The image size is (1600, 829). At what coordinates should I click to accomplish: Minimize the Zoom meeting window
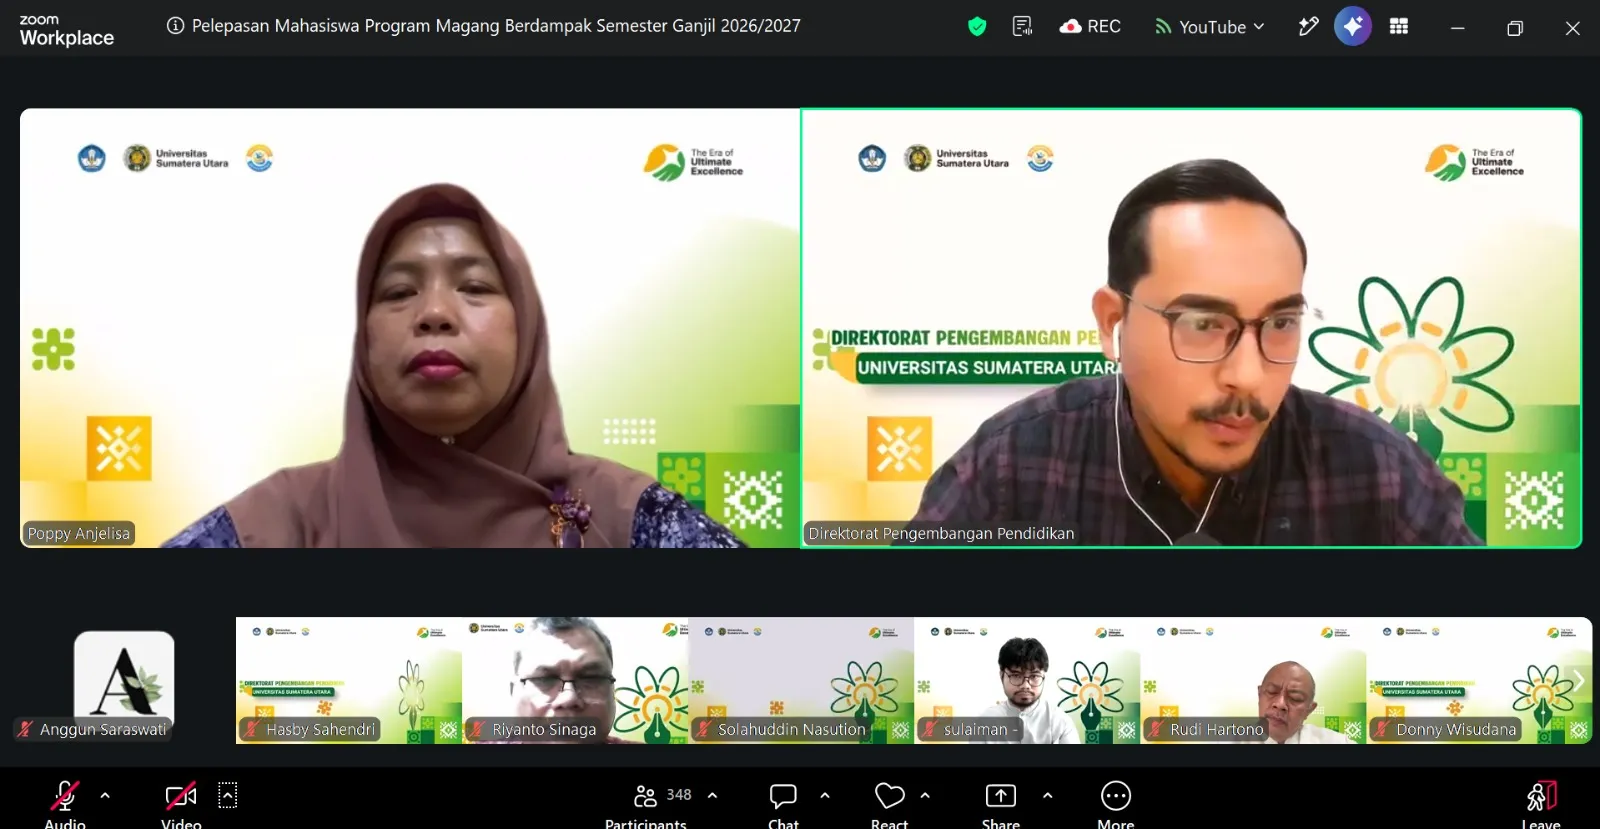(1458, 28)
